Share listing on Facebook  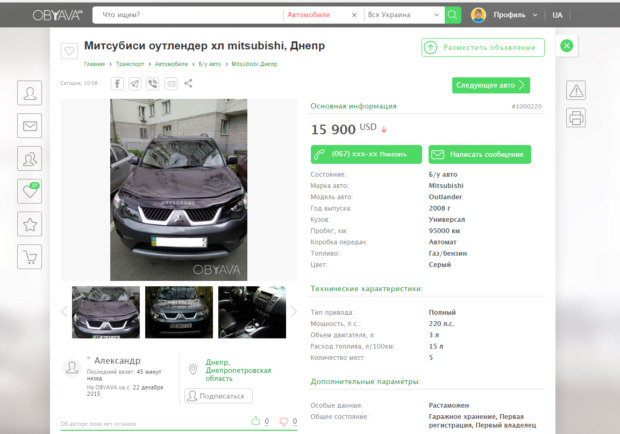click(x=117, y=84)
